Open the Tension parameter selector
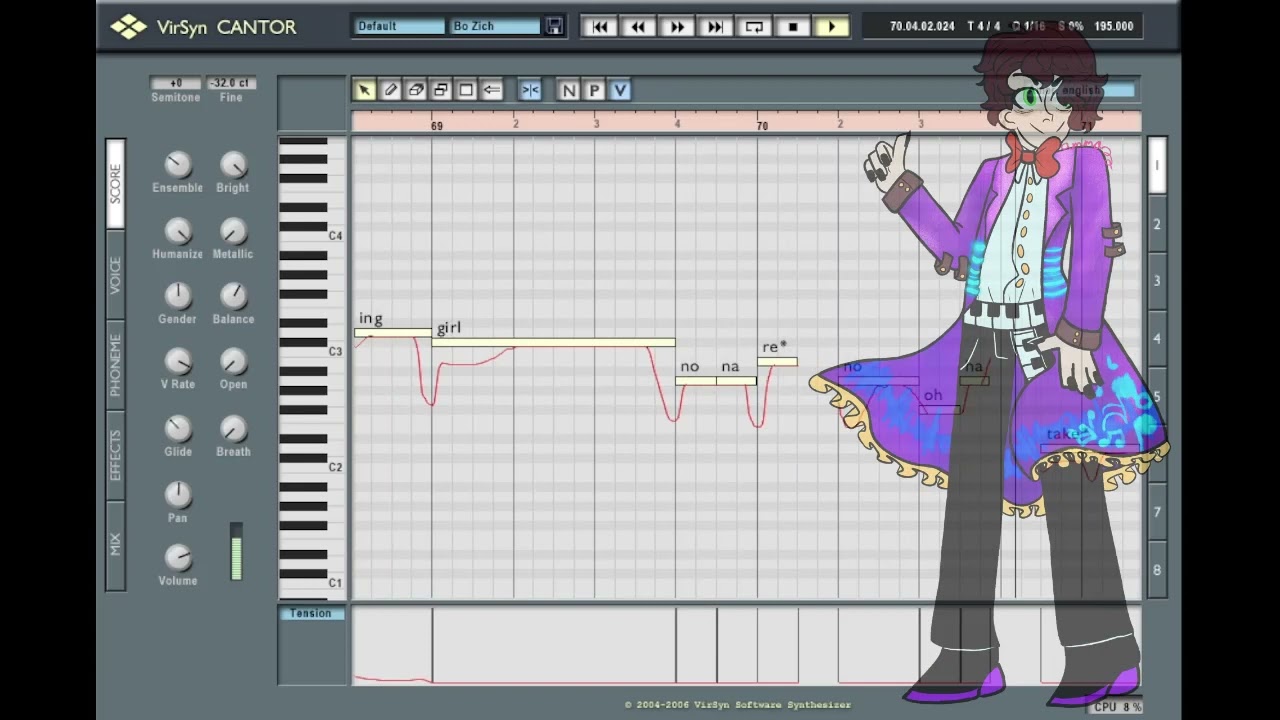1280x720 pixels. click(311, 613)
